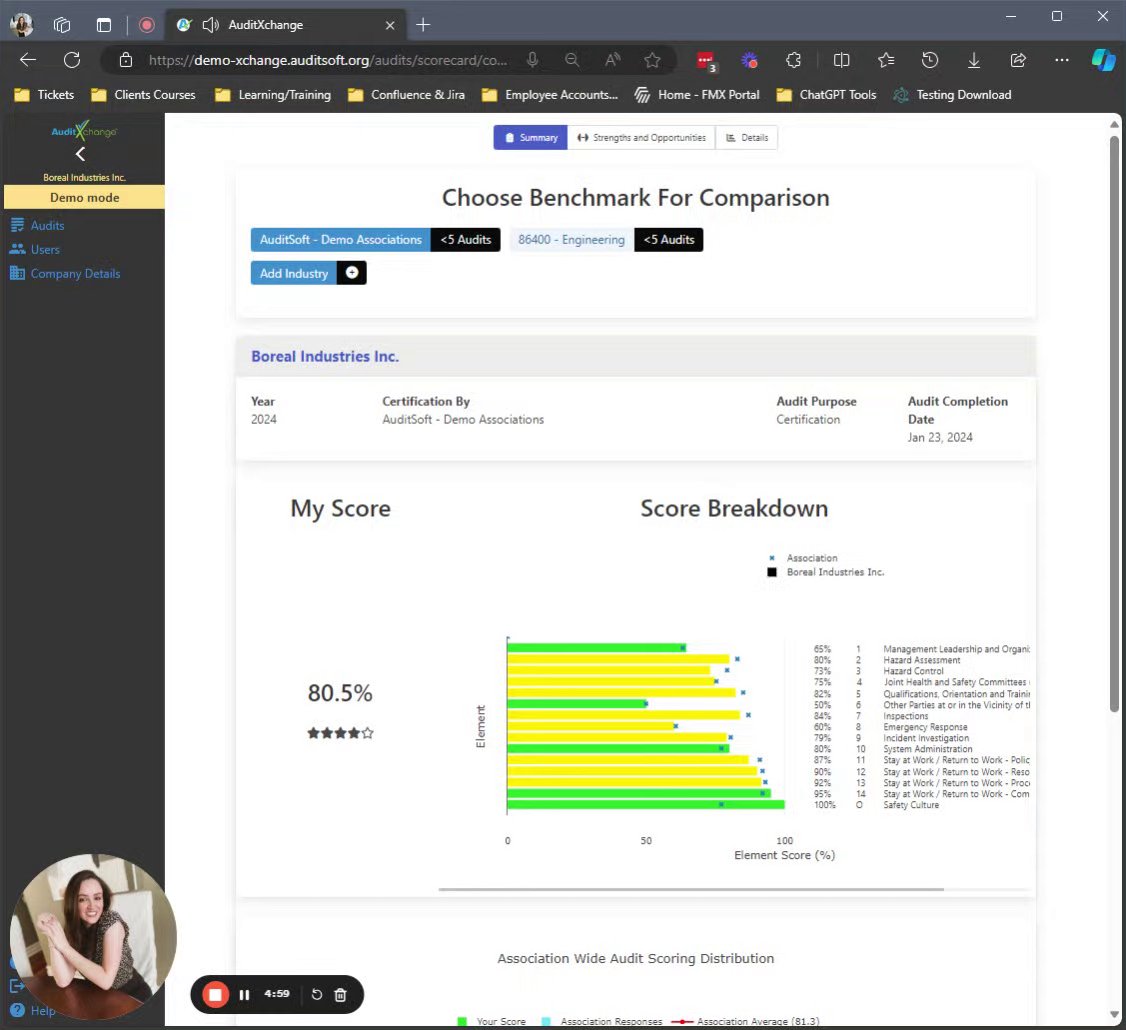Stop the screen recording
This screenshot has height=1030, width=1126.
pos(215,995)
